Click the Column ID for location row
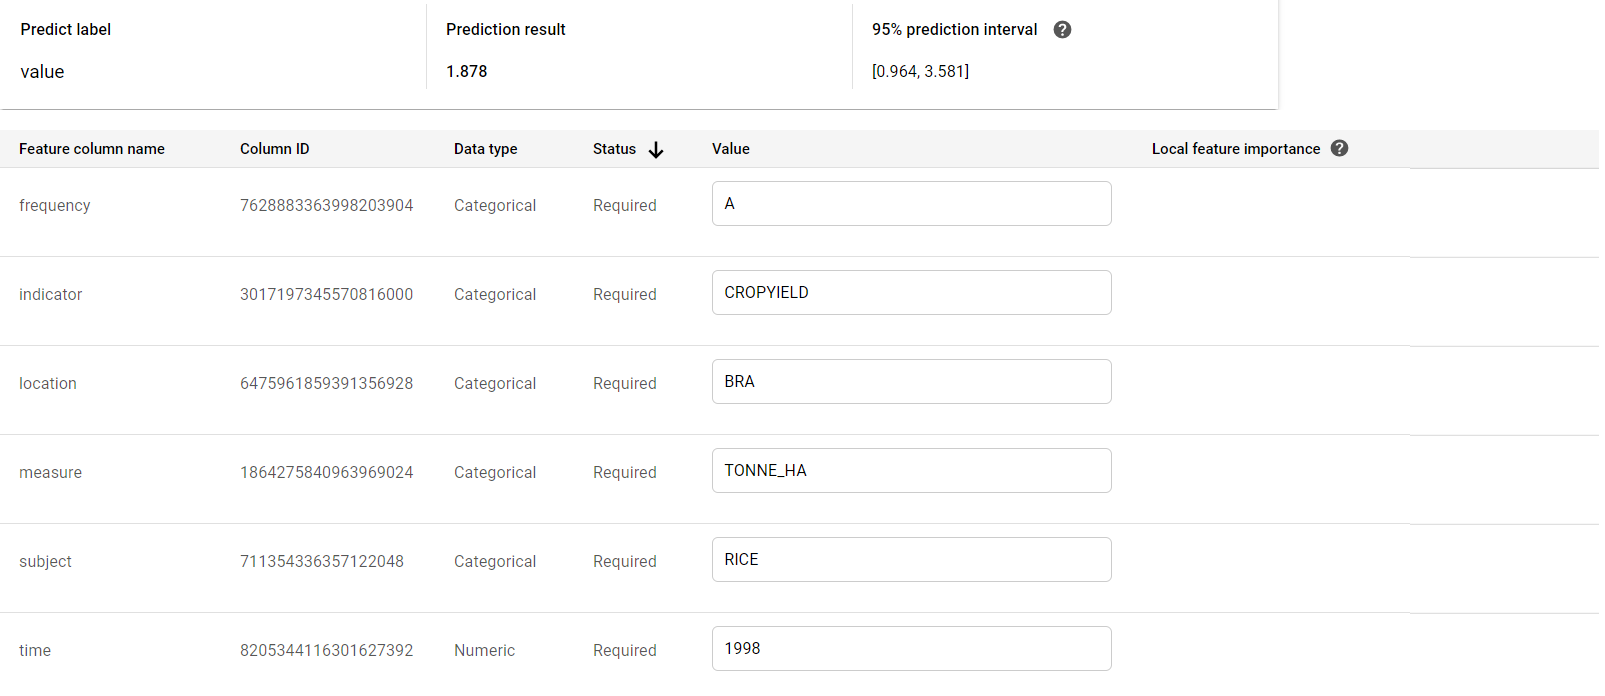This screenshot has width=1605, height=696. pyautogui.click(x=326, y=384)
